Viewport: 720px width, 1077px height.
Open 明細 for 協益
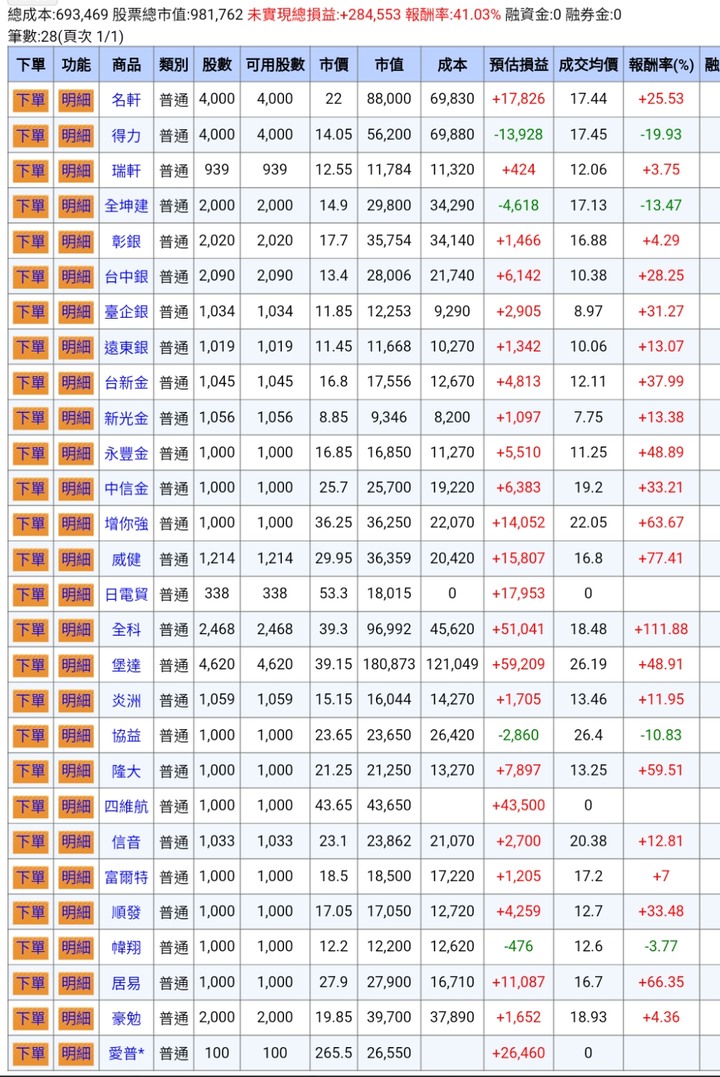[76, 736]
